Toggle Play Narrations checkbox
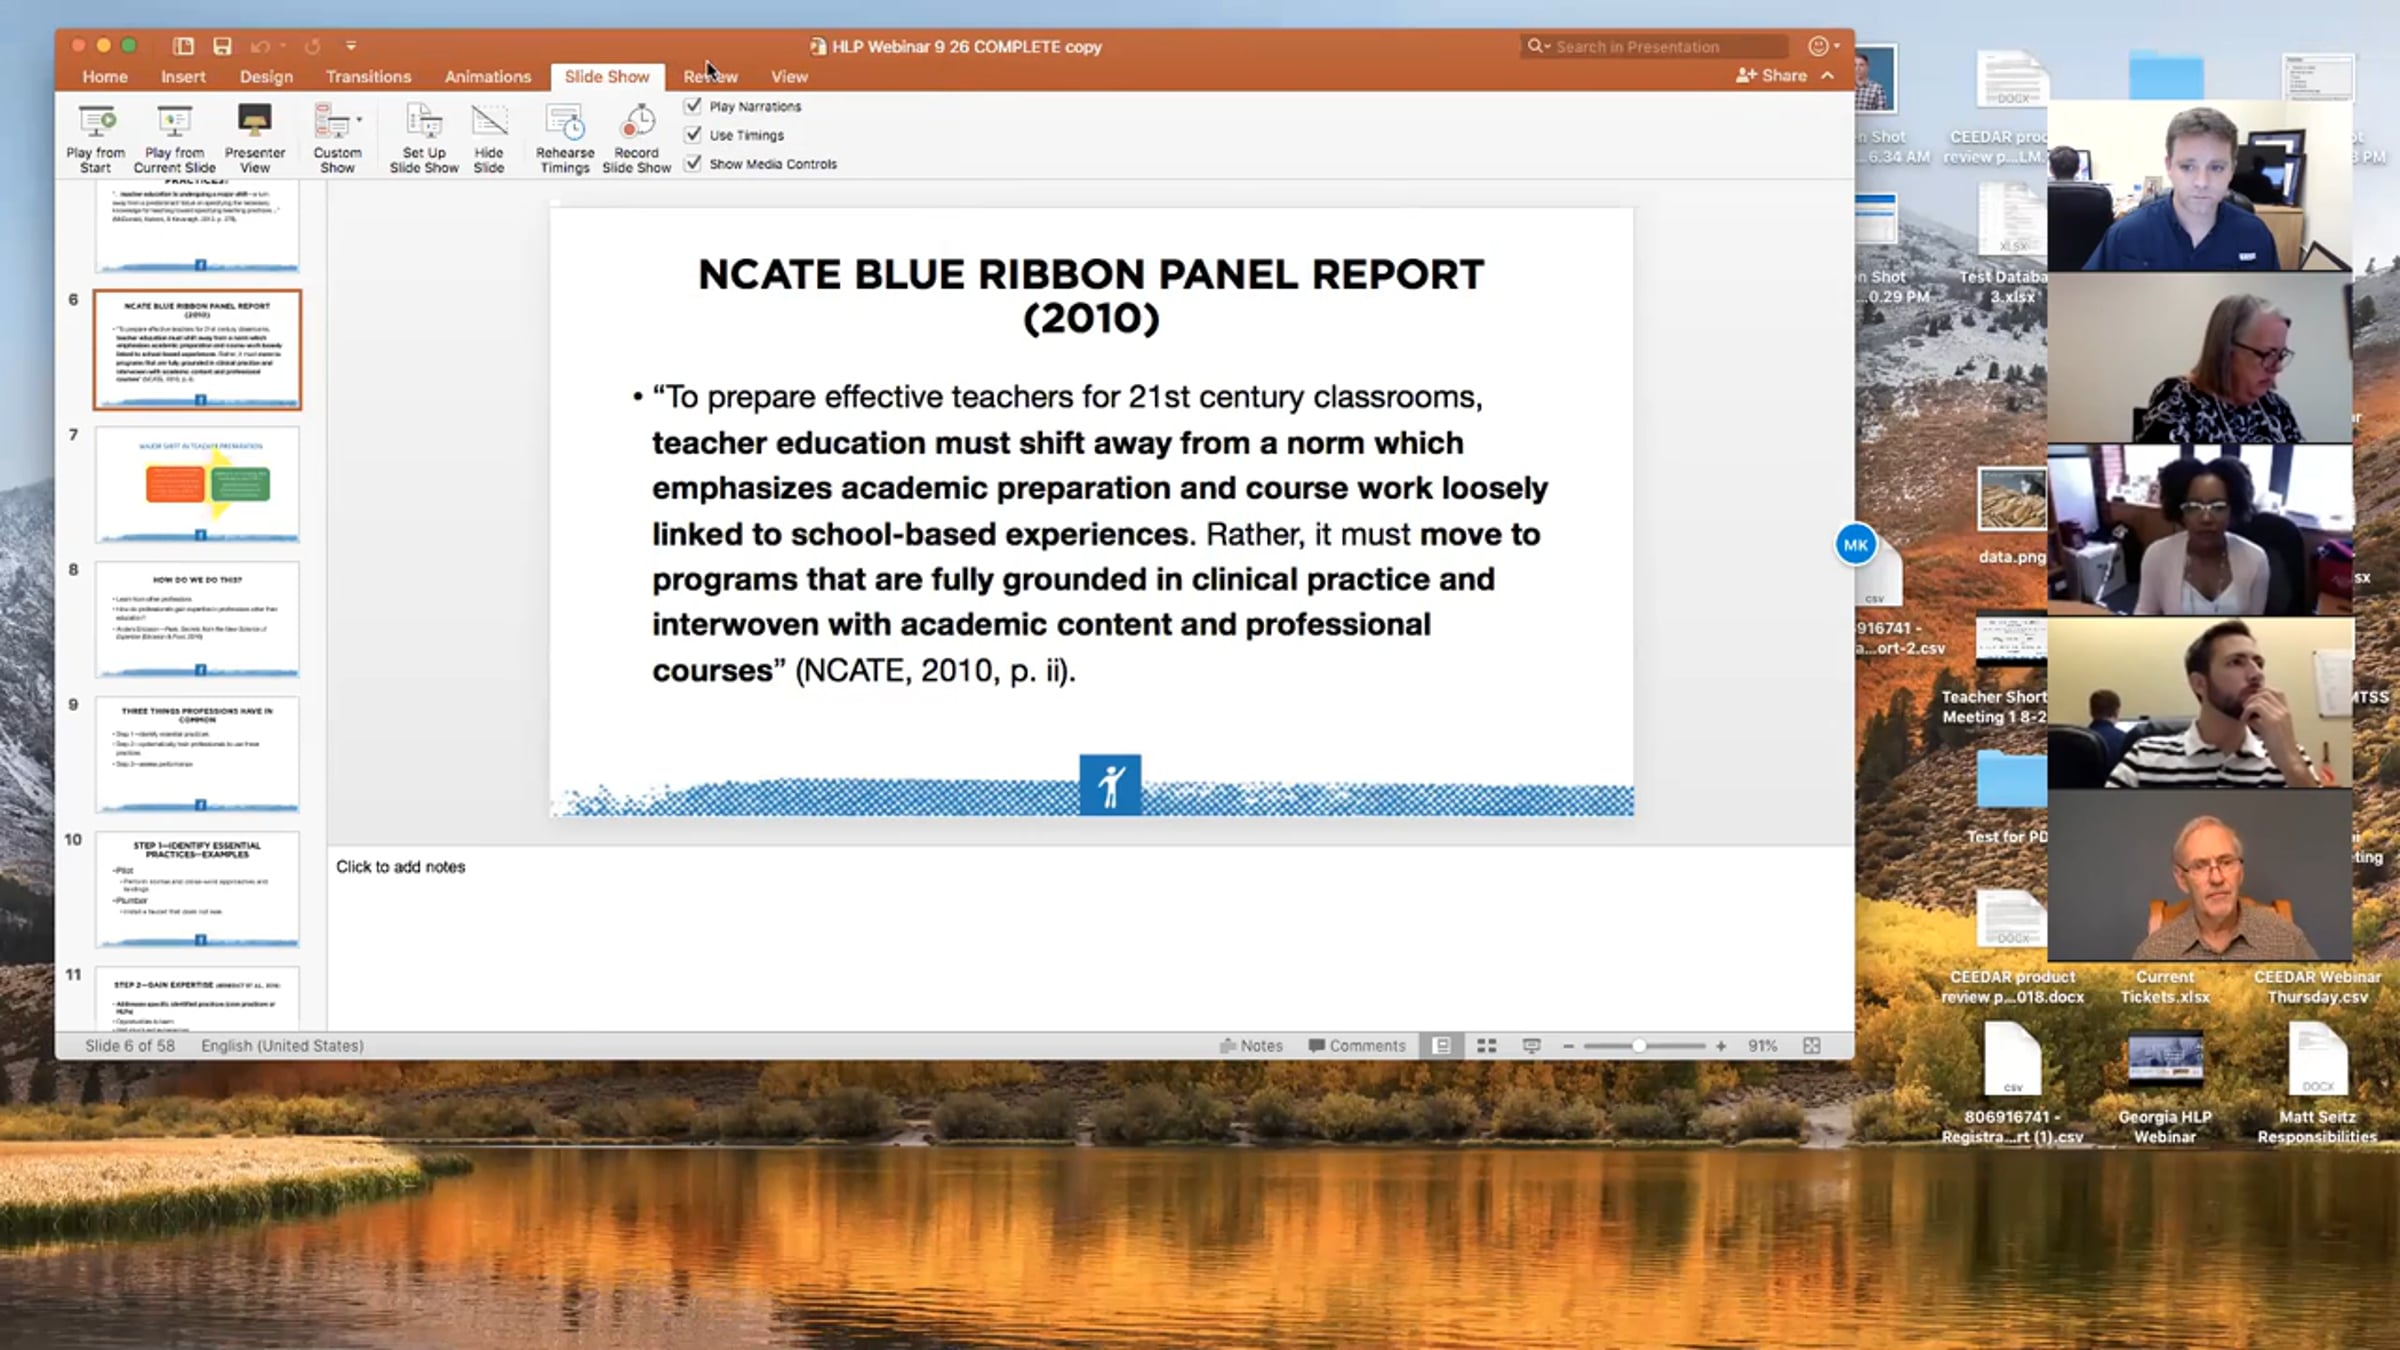The height and width of the screenshot is (1350, 2400). coord(693,106)
